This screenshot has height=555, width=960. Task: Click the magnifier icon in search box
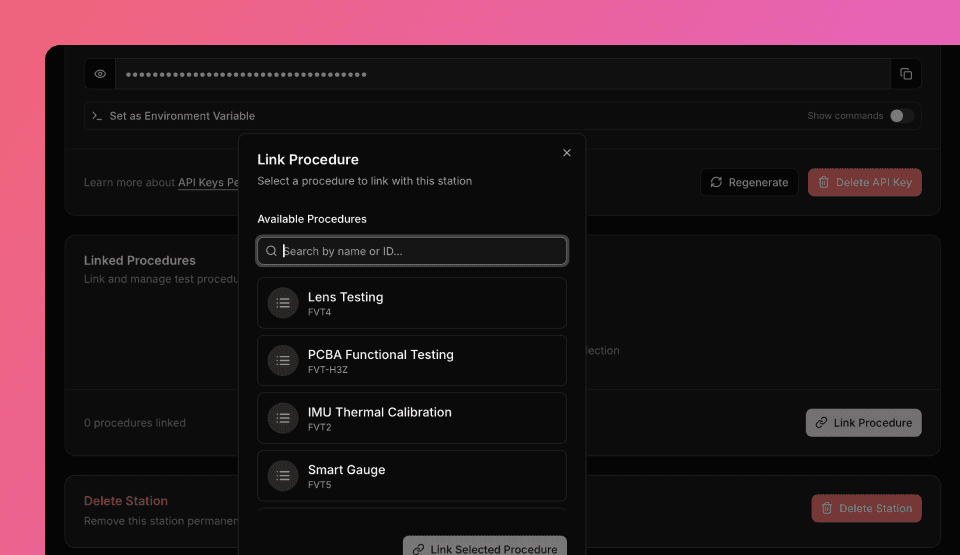272,251
